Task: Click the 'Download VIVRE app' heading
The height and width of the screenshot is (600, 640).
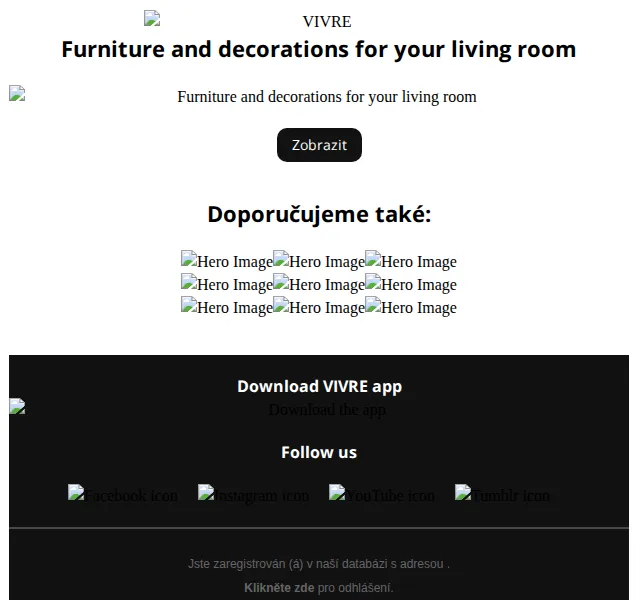Action: point(319,386)
